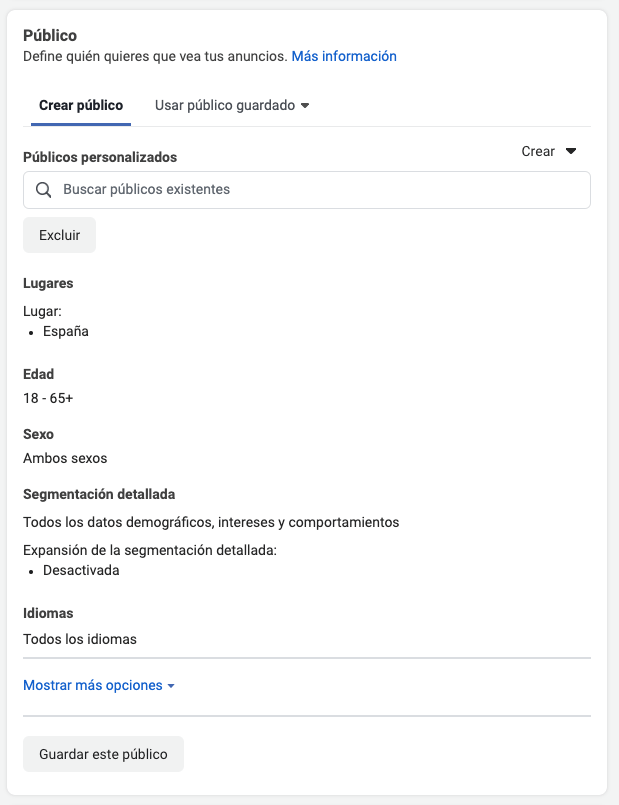This screenshot has height=805, width=619.
Task: Expand the Usar público guardado chevron
Action: click(305, 104)
